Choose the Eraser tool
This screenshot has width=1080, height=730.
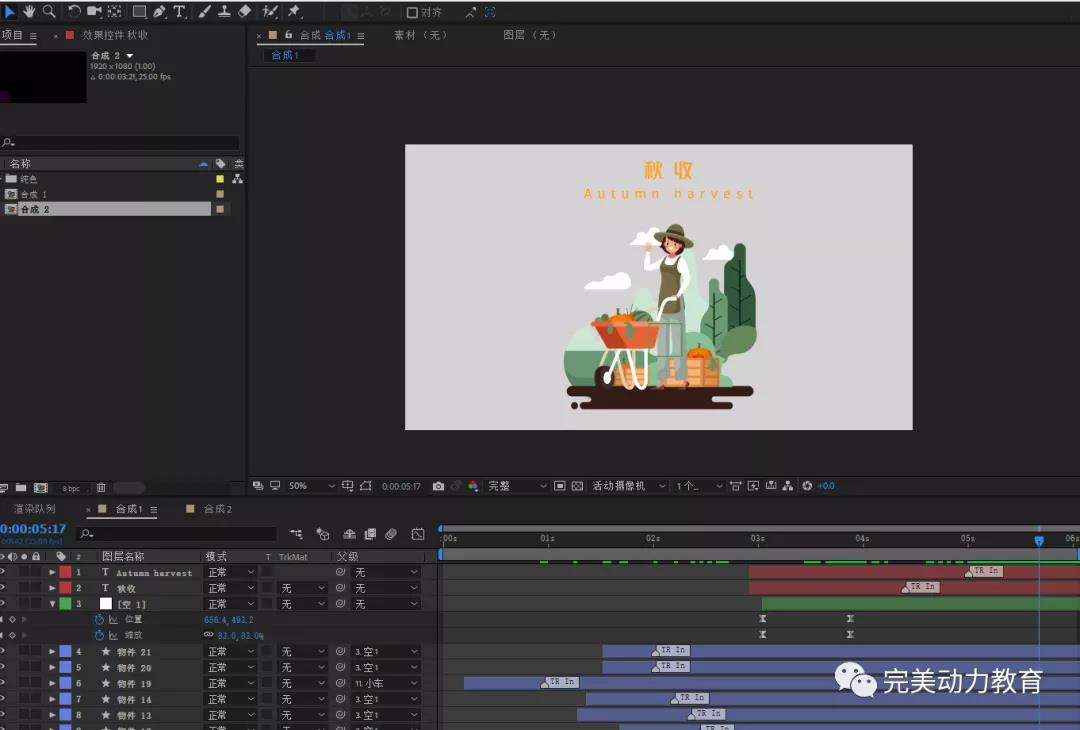[245, 12]
